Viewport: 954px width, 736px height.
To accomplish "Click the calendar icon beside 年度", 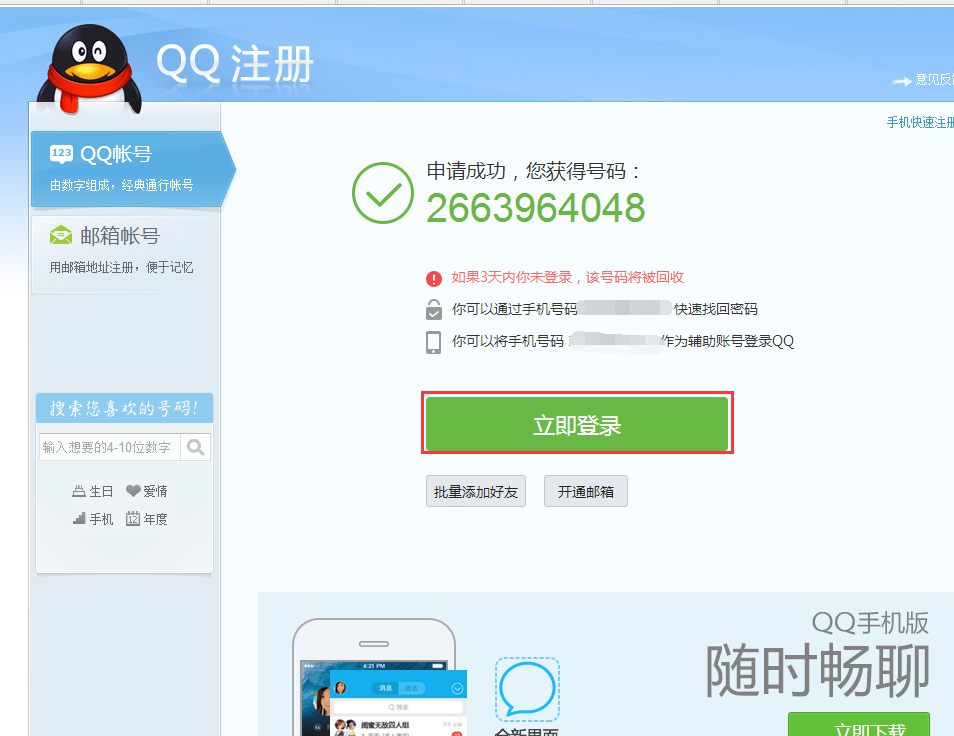I will [x=133, y=518].
